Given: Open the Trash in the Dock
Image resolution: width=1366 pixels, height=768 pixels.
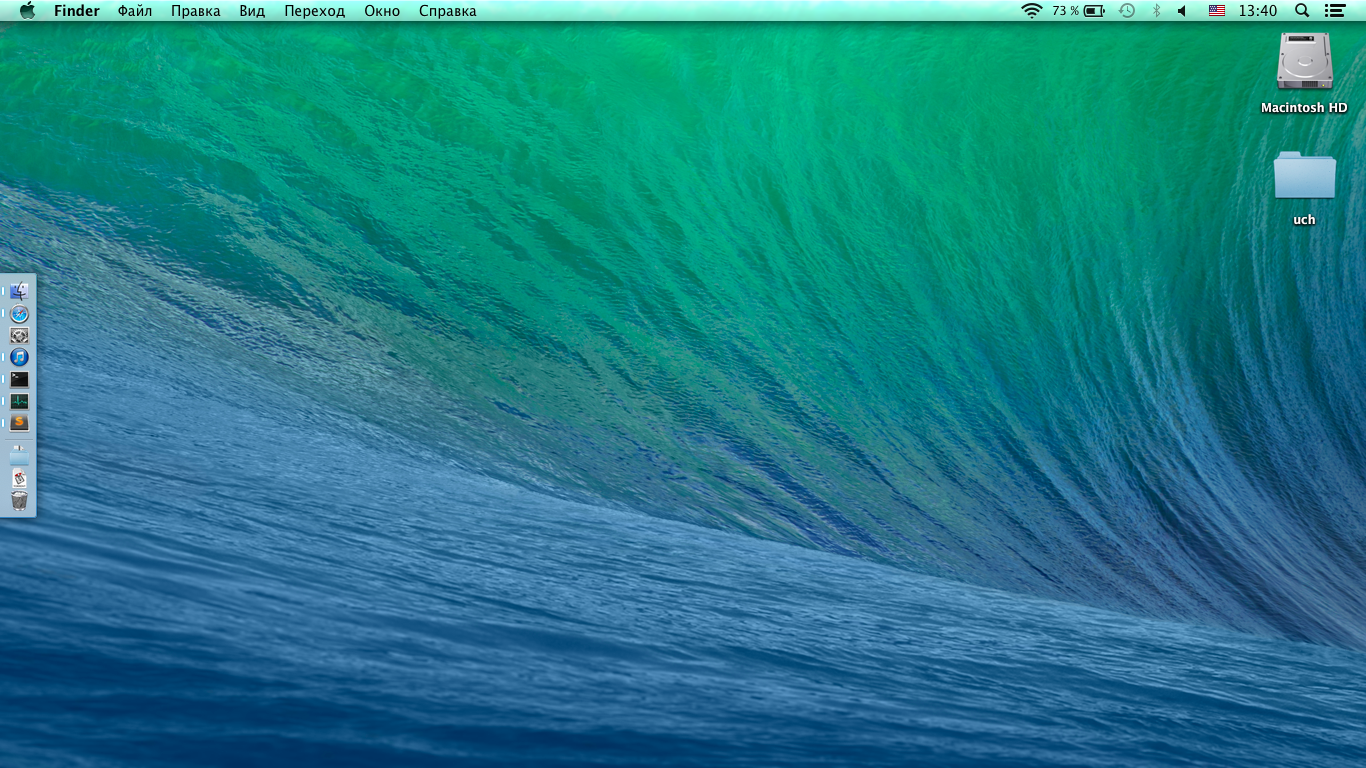Looking at the screenshot, I should coord(19,501).
